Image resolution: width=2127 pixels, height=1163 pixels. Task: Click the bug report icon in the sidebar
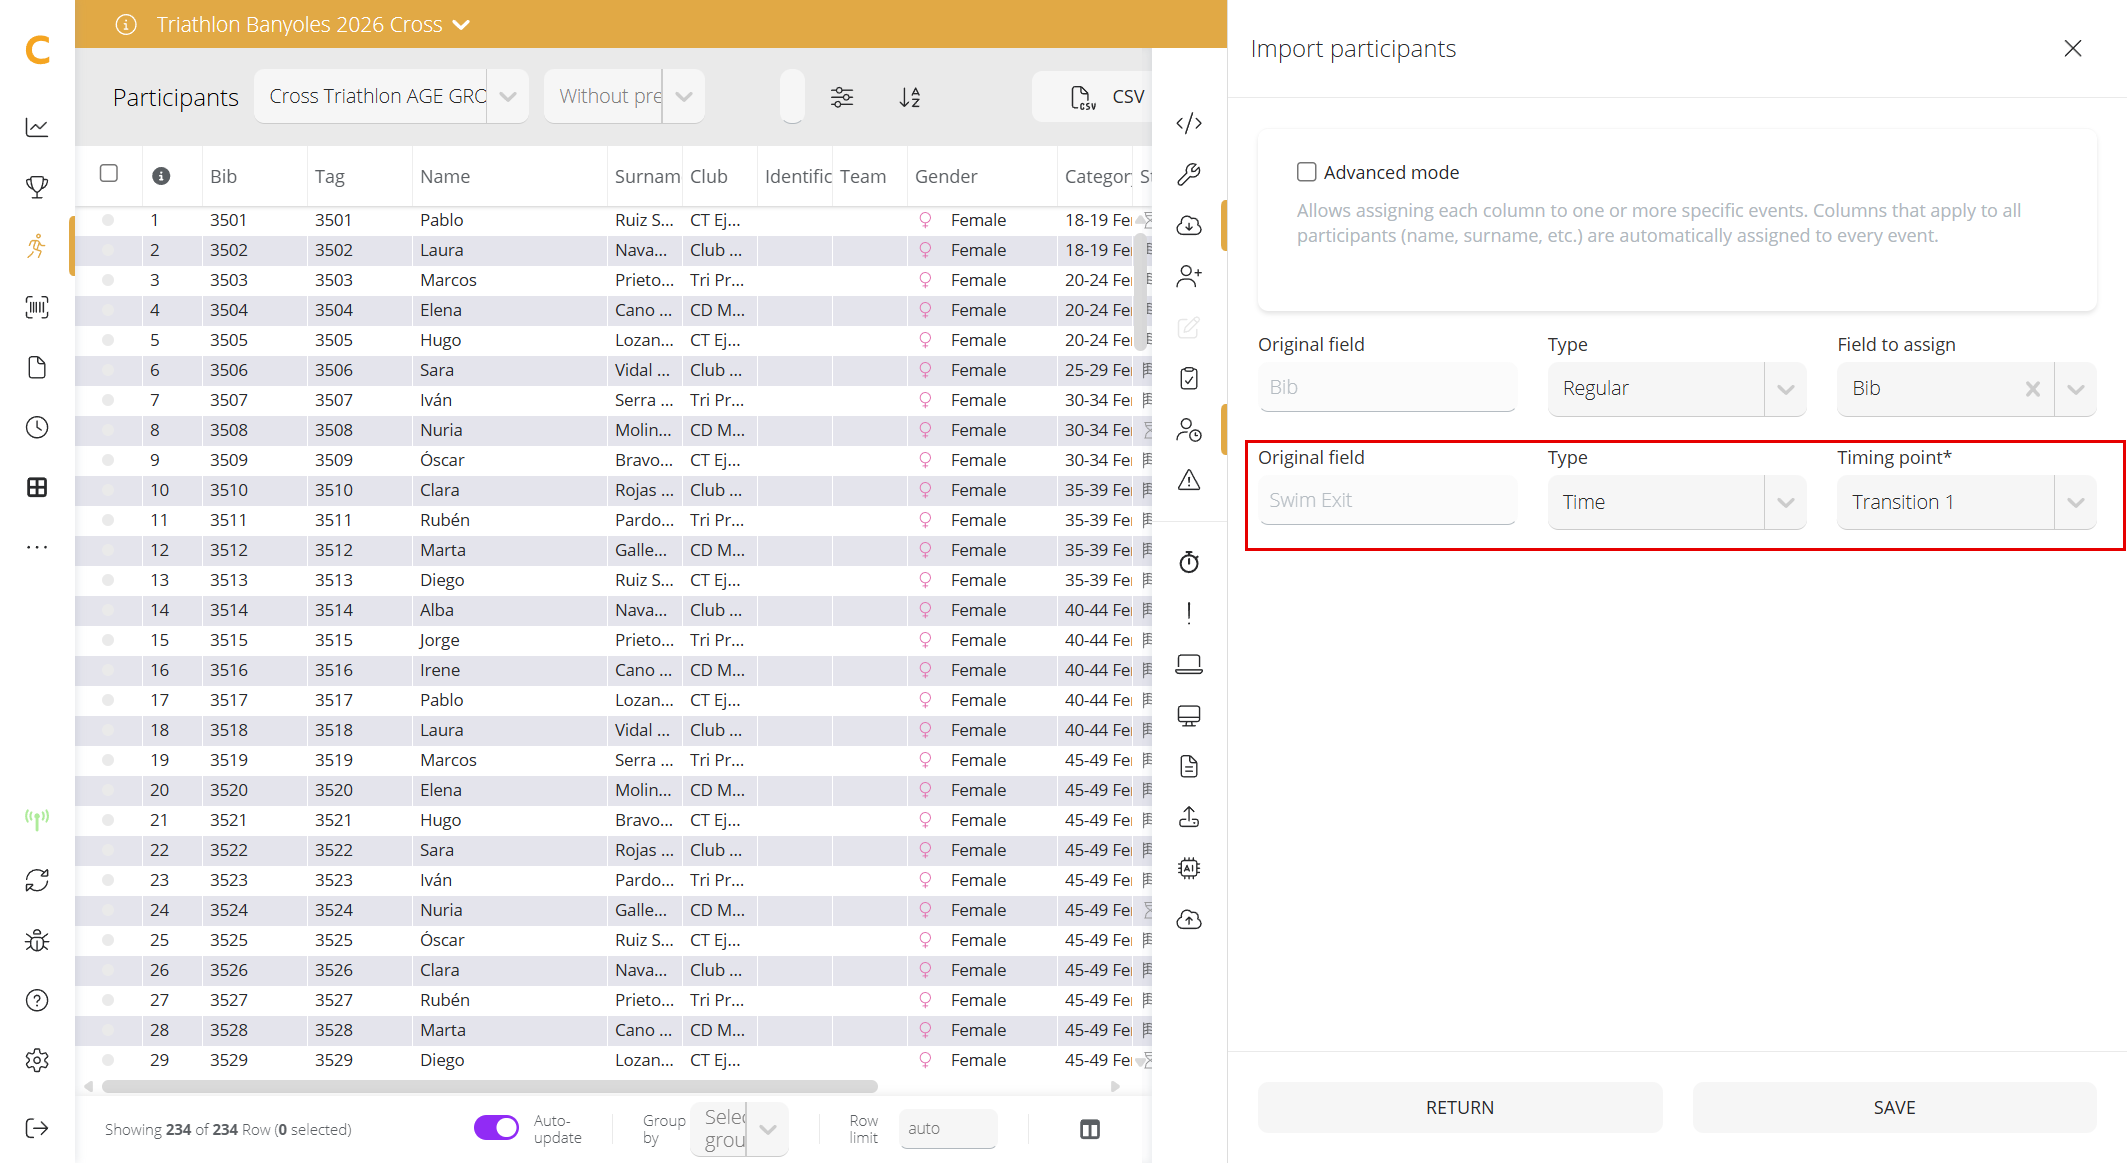pos(37,940)
